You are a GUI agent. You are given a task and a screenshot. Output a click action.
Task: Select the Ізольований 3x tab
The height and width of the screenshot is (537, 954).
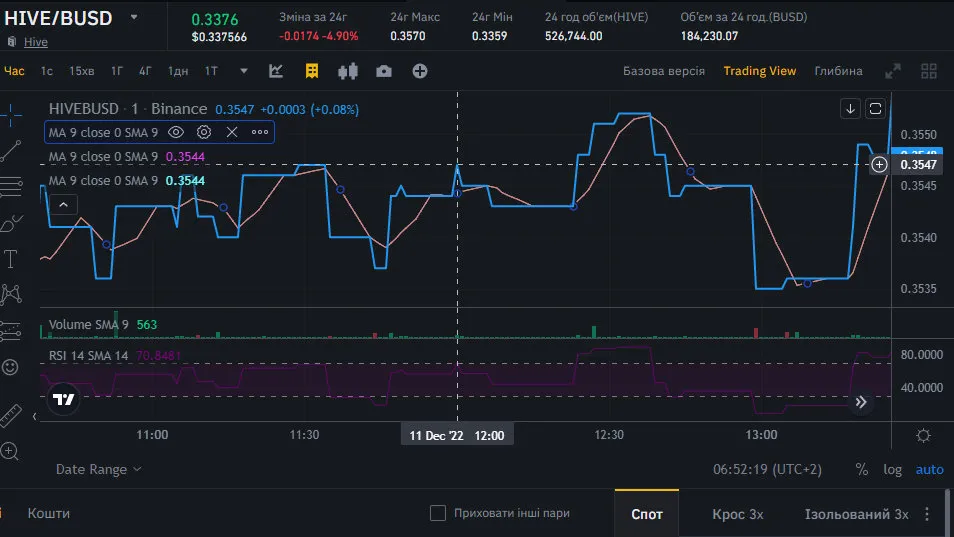856,514
